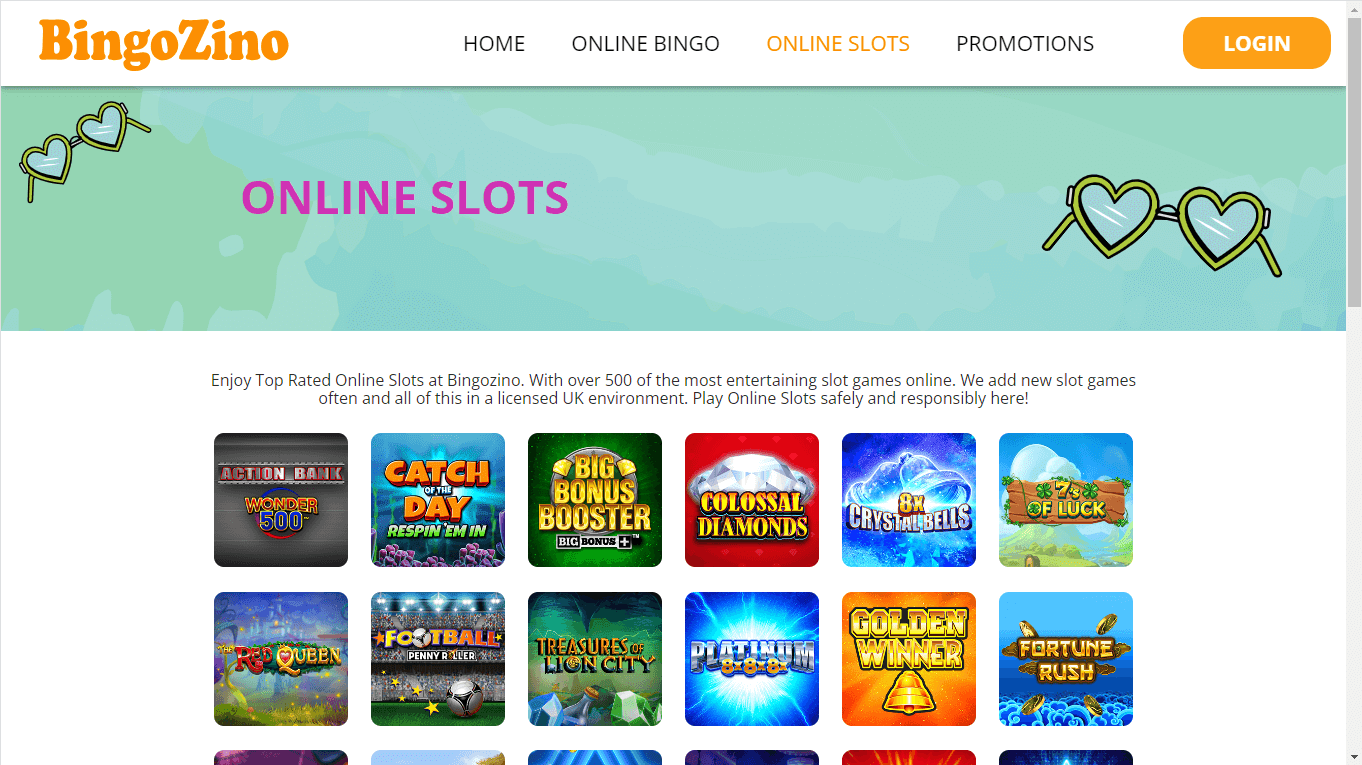Visit the PROMOTIONS page
The height and width of the screenshot is (765, 1362).
(x=1025, y=44)
